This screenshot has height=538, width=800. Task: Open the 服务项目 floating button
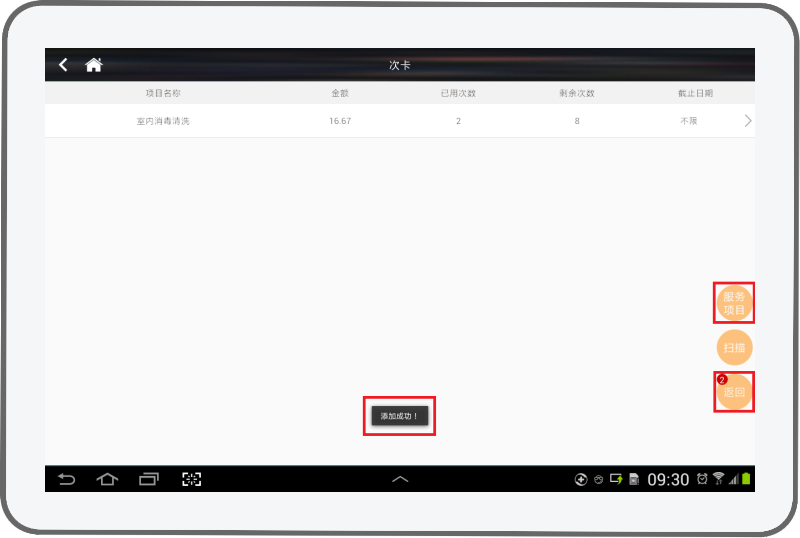734,303
